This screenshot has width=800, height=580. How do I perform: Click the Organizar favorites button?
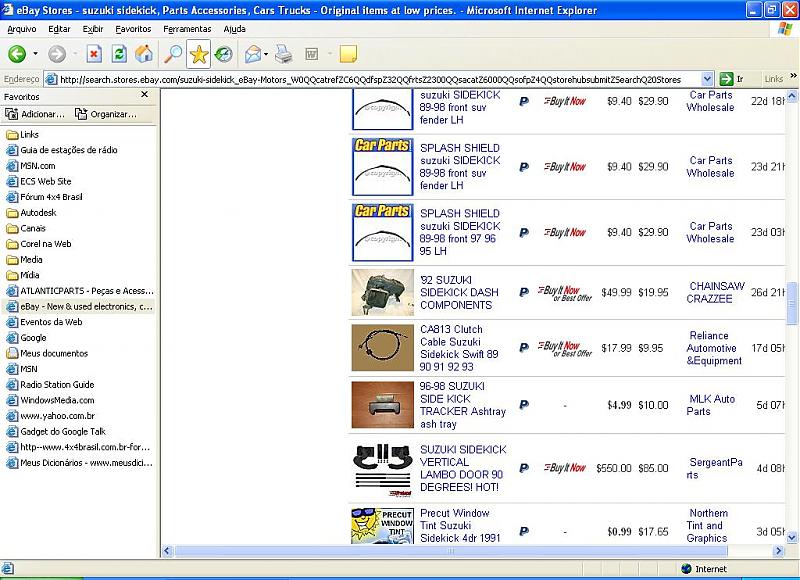coord(106,114)
